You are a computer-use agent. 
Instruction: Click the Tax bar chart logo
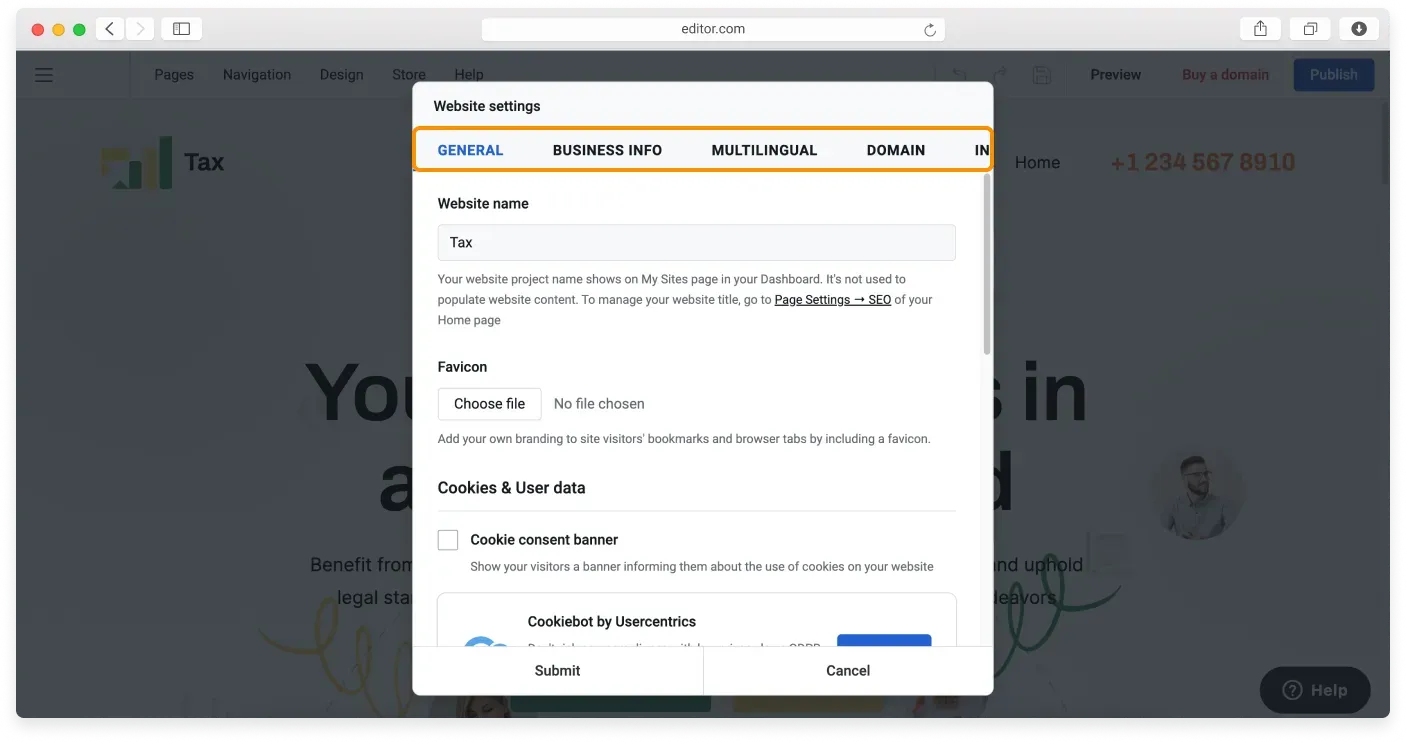coord(137,162)
